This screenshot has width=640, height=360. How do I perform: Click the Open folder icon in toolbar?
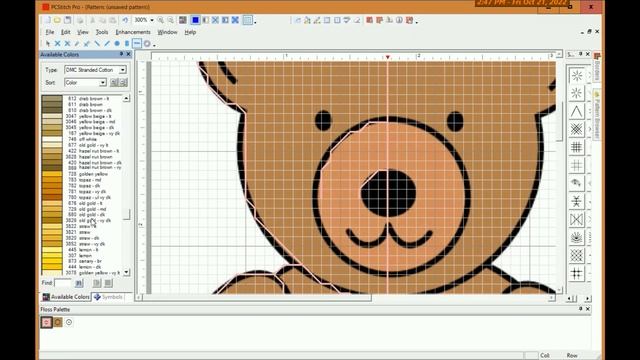[58, 20]
